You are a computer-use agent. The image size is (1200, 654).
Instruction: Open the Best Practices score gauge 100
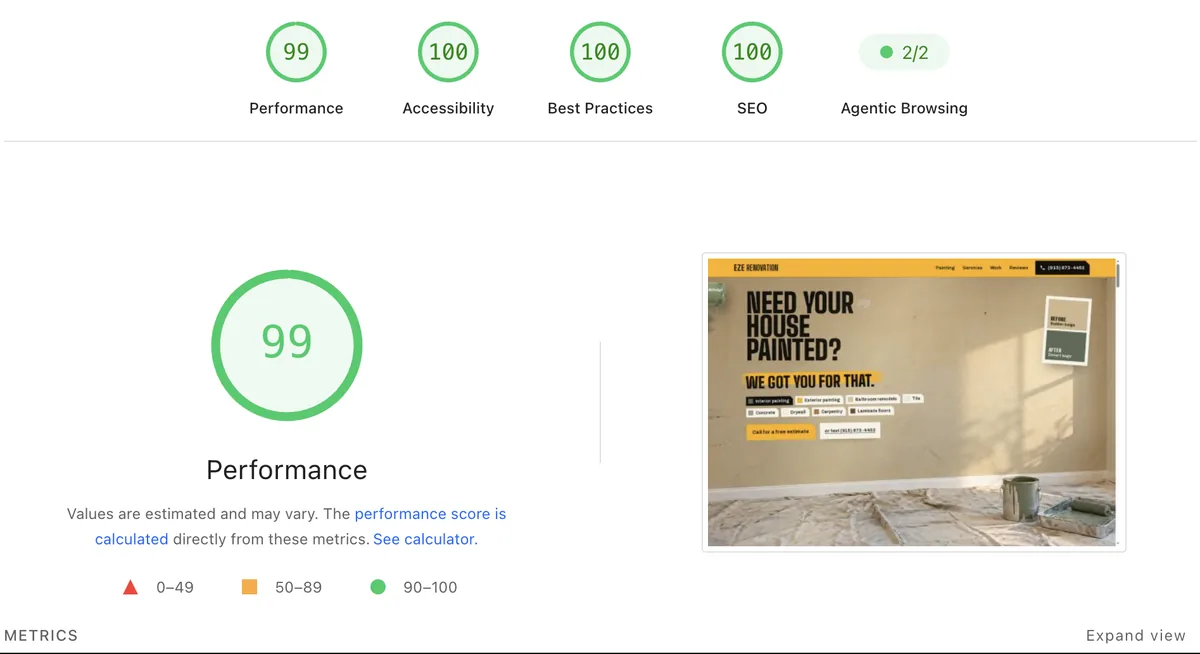[x=600, y=52]
